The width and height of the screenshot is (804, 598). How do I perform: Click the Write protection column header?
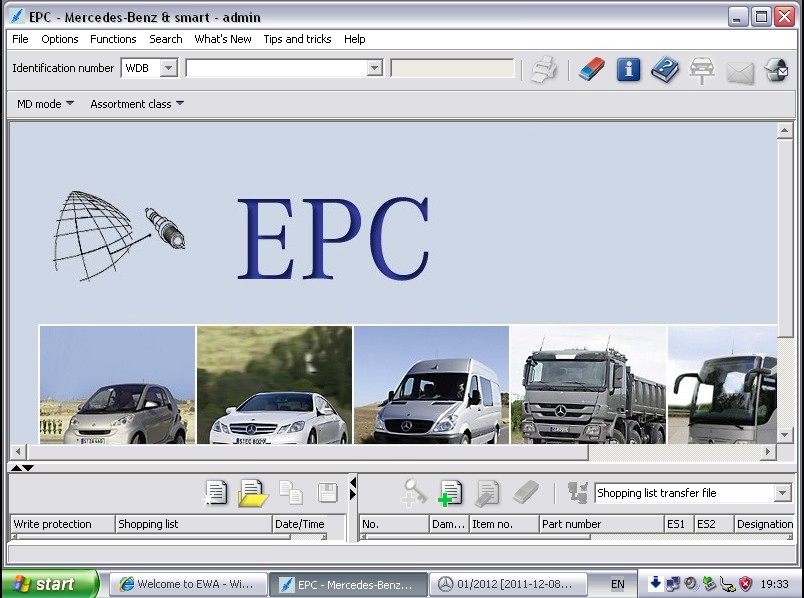click(x=63, y=524)
